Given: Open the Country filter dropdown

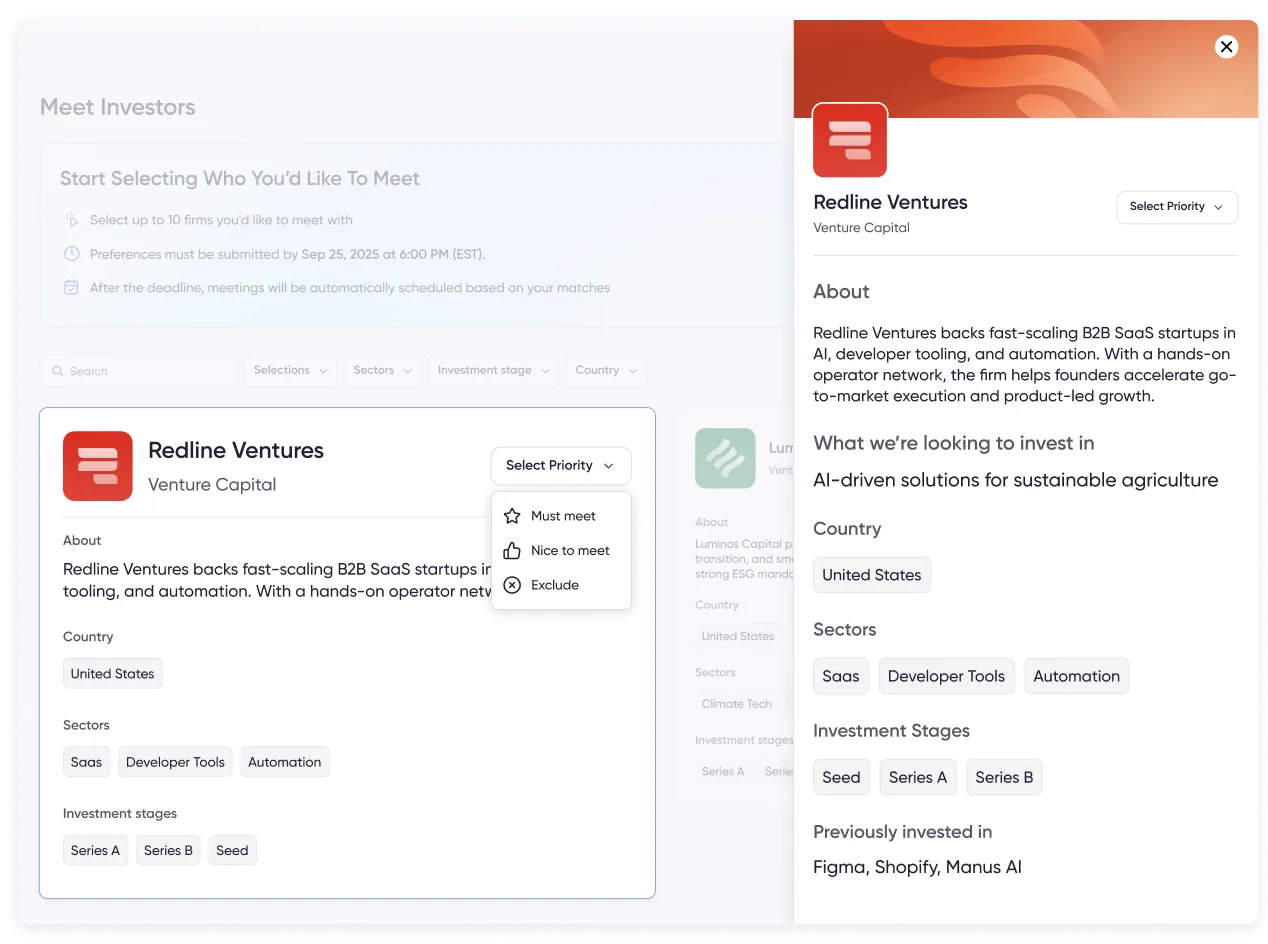Looking at the screenshot, I should point(606,371).
